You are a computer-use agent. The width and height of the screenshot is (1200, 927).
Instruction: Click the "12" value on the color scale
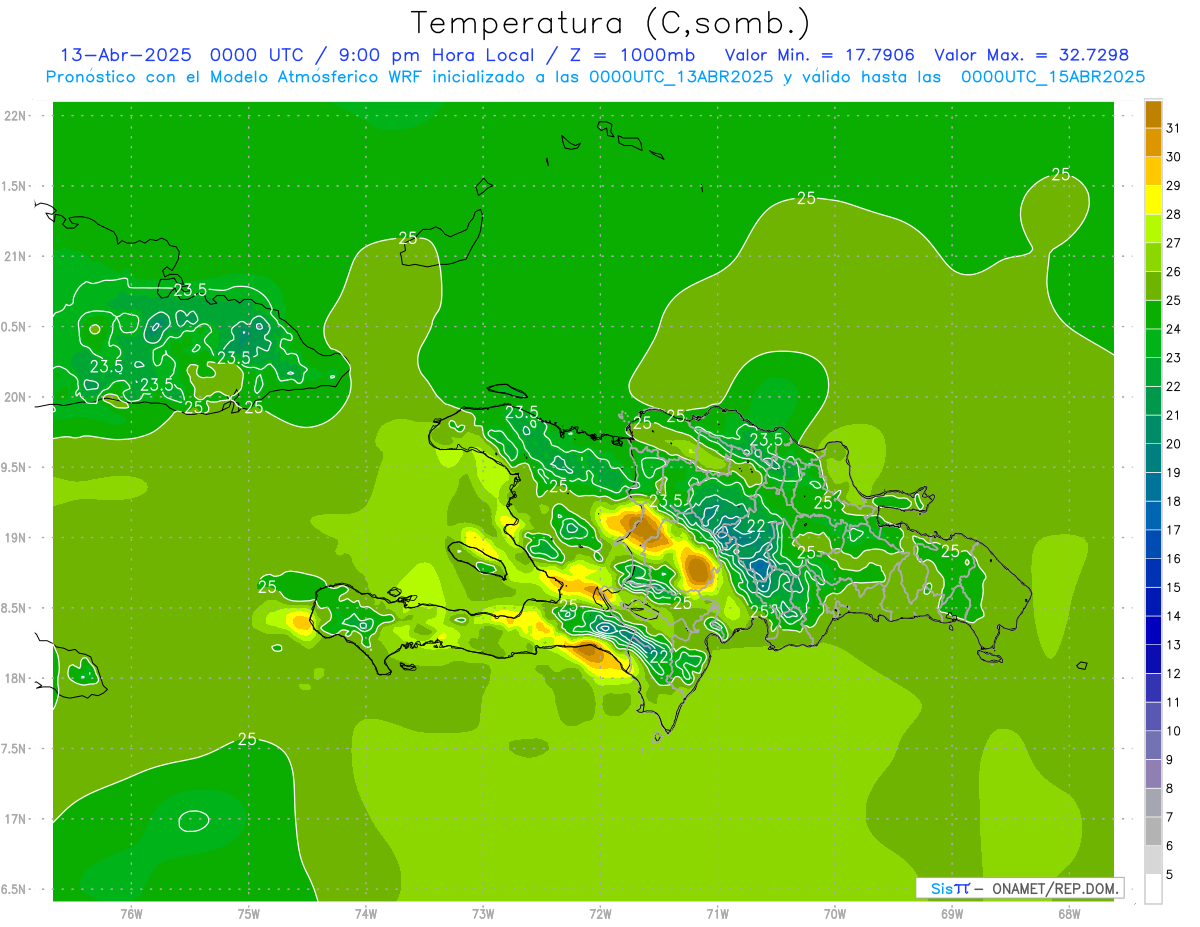click(1173, 673)
